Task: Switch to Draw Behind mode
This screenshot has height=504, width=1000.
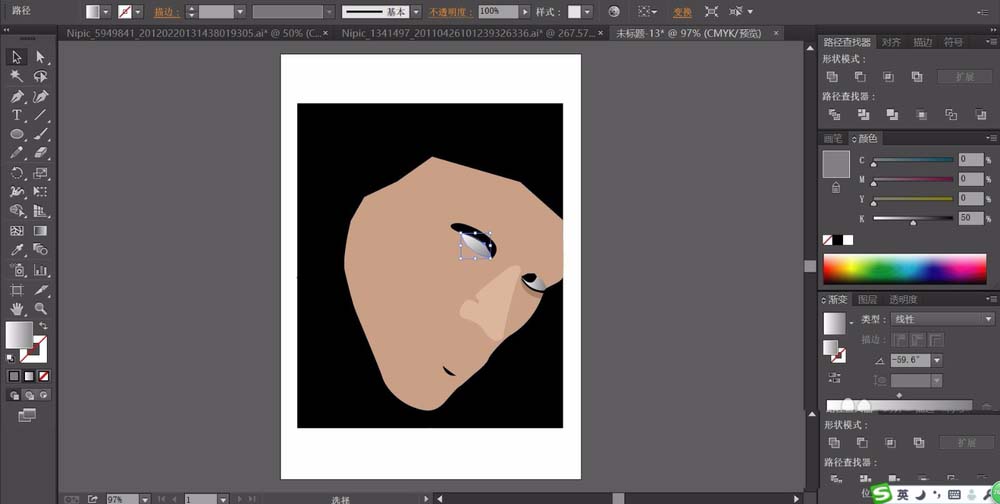Action: coord(29,395)
